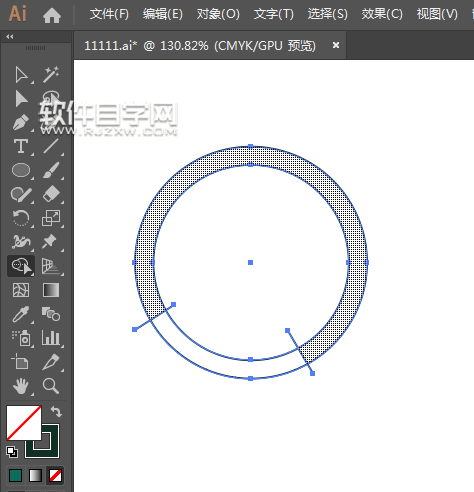This screenshot has width=474, height=492.
Task: Select the Pen tool
Action: tap(21, 122)
